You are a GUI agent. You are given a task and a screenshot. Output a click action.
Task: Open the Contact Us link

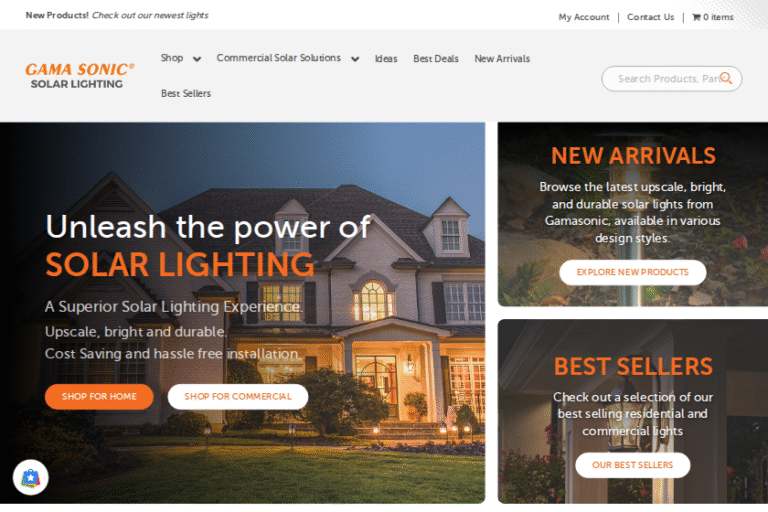pos(650,17)
